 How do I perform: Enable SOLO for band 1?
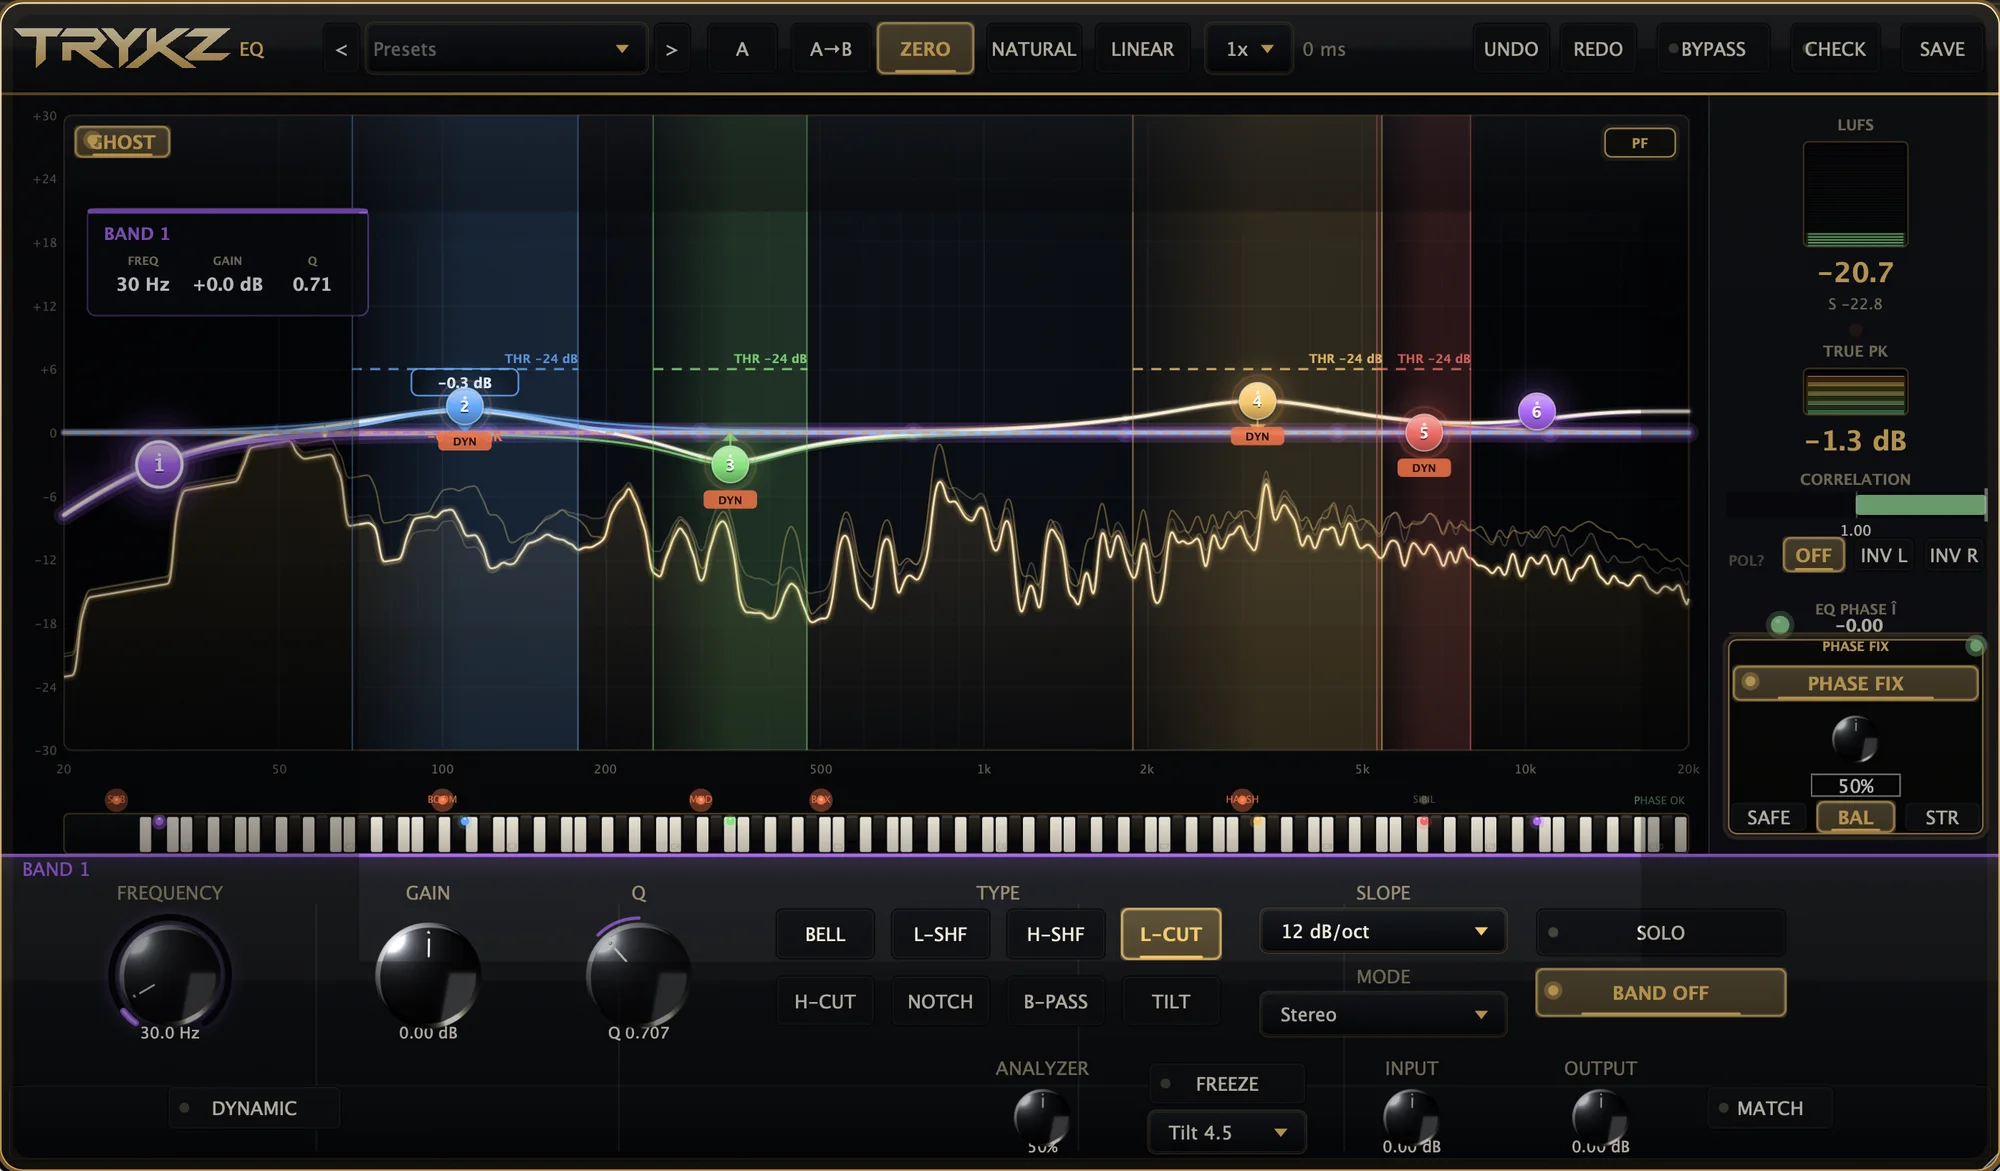pyautogui.click(x=1660, y=933)
